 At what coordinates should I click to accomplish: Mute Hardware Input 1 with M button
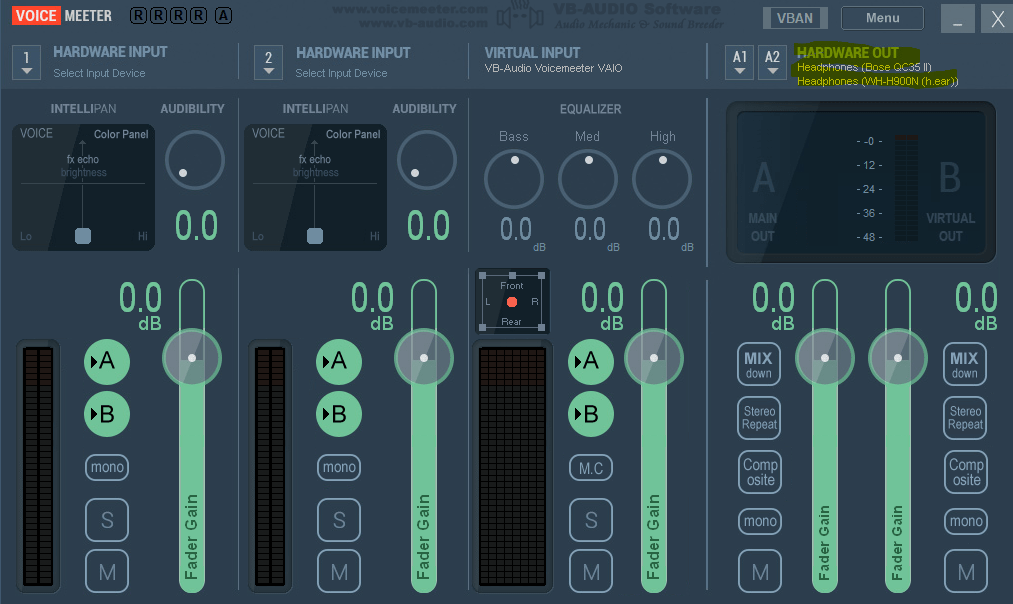(107, 572)
